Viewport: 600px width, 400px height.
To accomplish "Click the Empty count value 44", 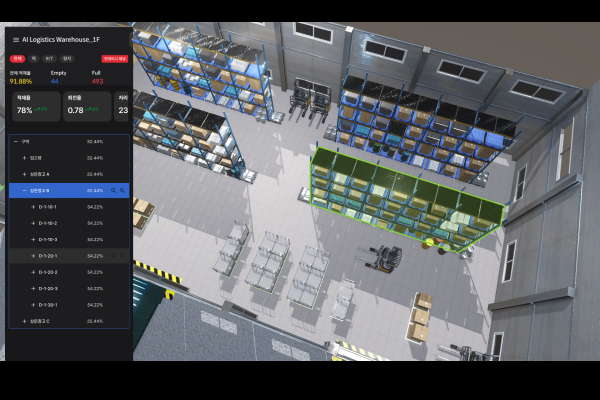I will 54,80.
